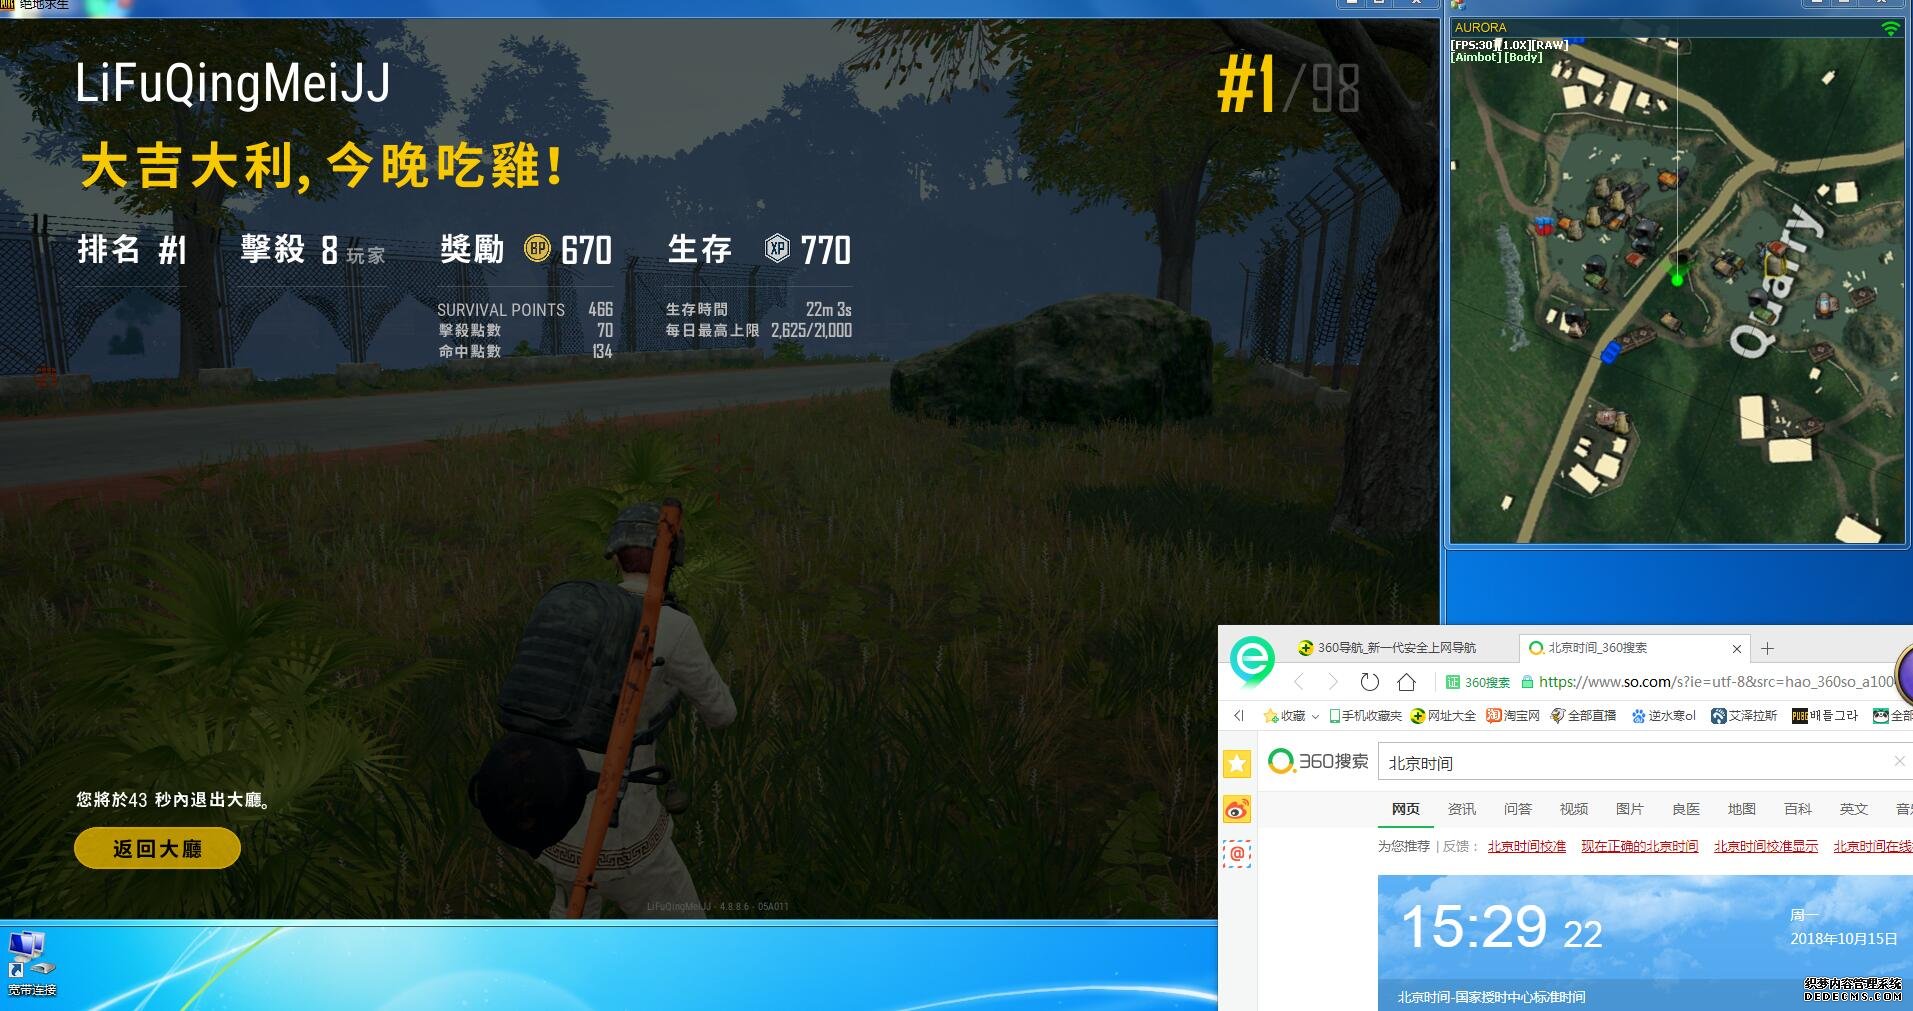Open the @ mail sidebar icon
The image size is (1913, 1011).
click(x=1237, y=853)
